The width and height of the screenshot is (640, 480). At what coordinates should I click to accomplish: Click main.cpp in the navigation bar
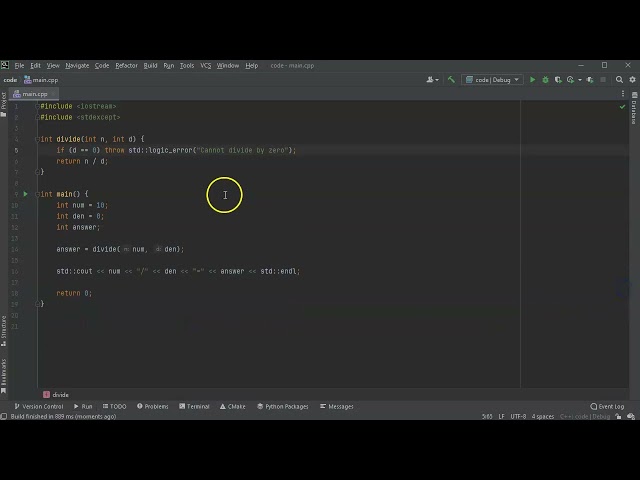(41, 80)
